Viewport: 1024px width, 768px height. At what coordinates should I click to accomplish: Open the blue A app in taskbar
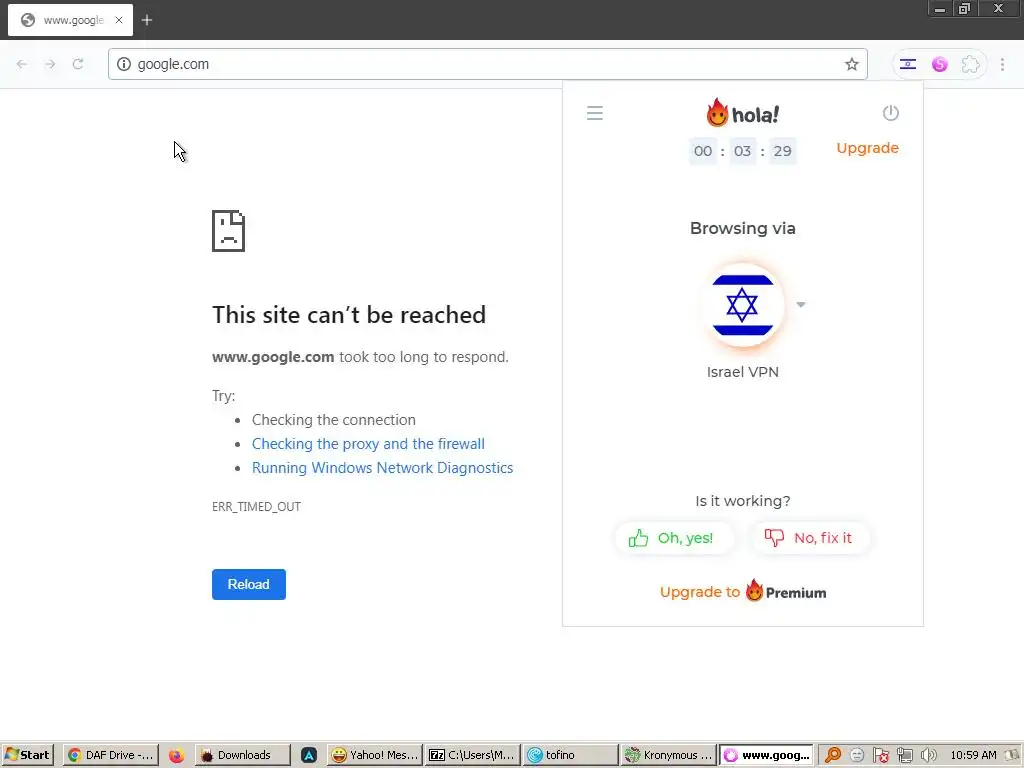309,755
